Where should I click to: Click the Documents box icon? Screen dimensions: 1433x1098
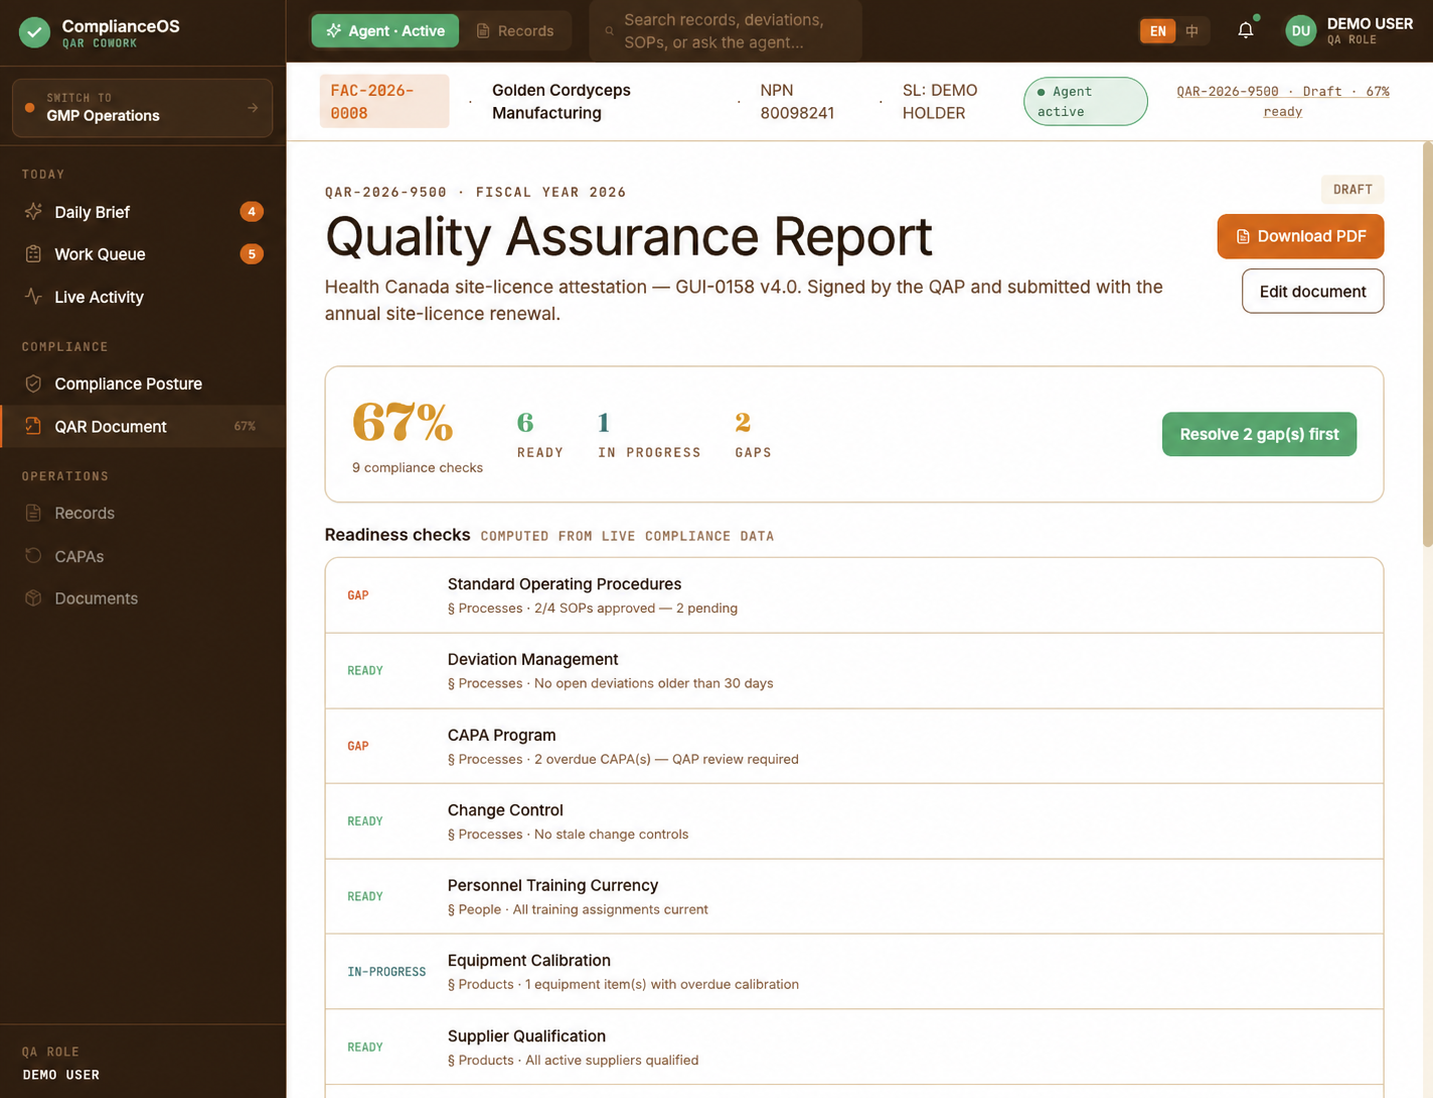[33, 598]
